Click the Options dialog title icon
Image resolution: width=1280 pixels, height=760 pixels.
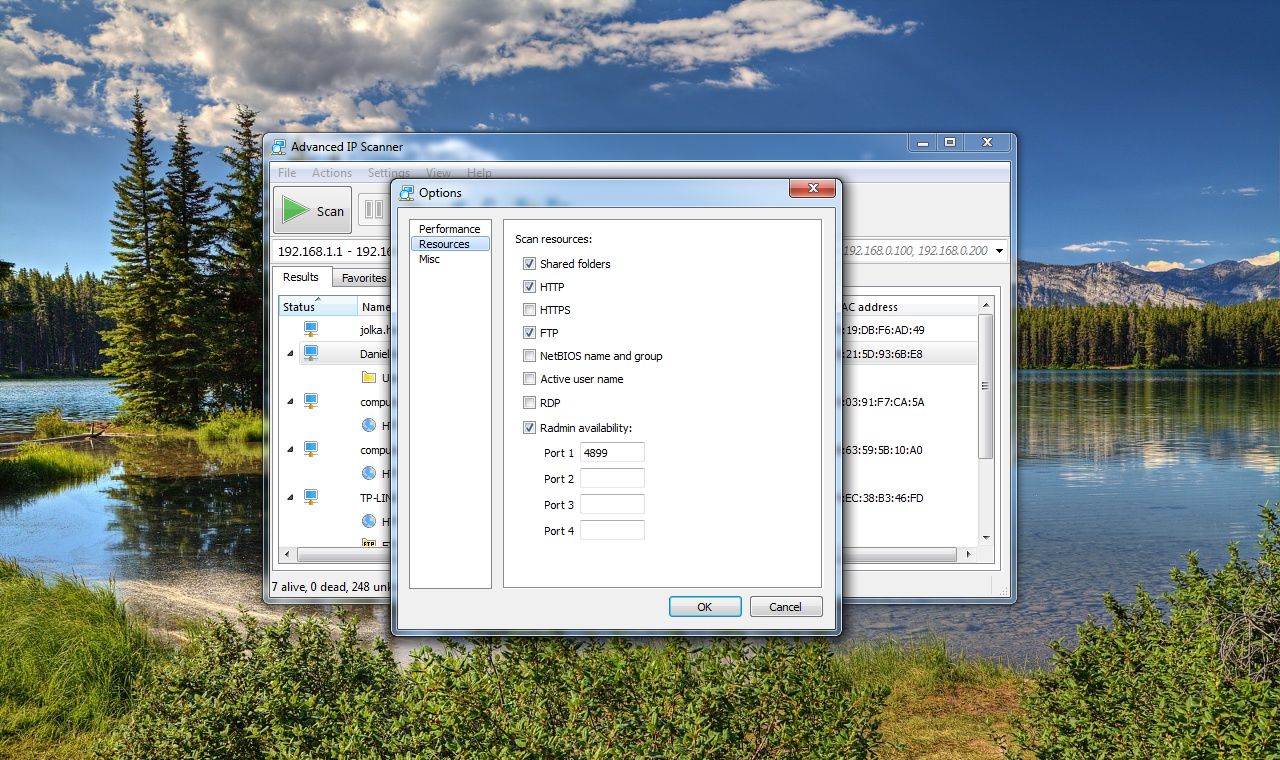[407, 193]
